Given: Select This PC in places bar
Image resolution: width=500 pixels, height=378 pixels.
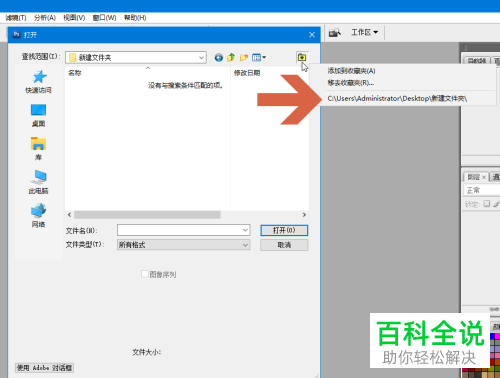Looking at the screenshot, I should [38, 182].
